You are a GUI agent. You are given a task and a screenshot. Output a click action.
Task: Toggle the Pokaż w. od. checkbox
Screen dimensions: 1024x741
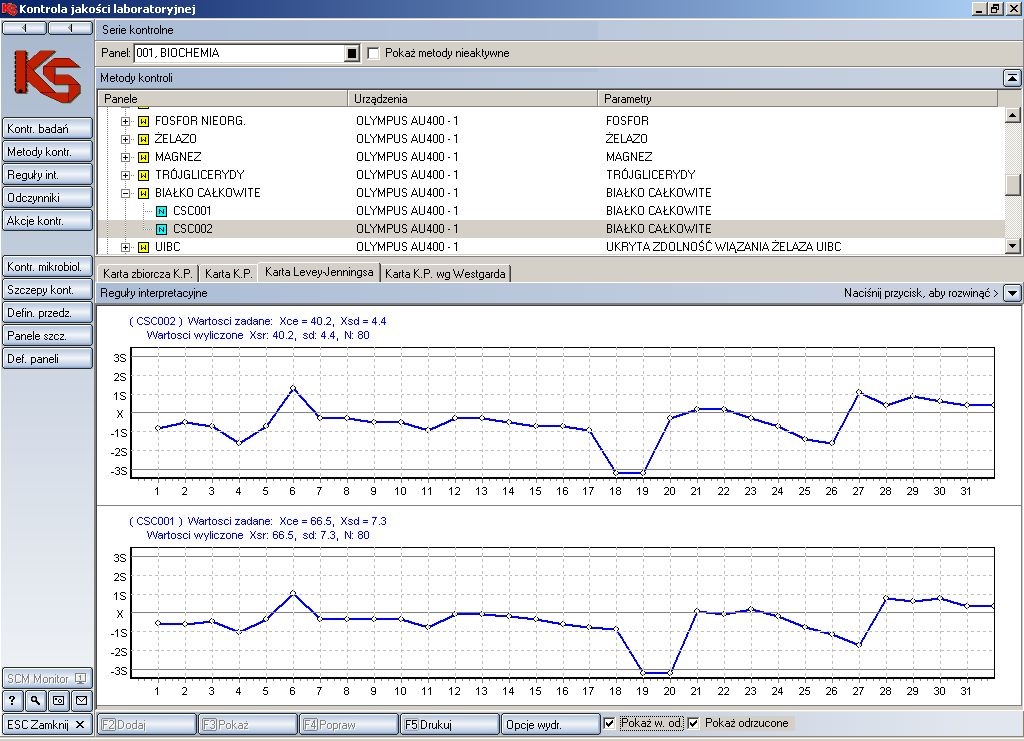611,724
